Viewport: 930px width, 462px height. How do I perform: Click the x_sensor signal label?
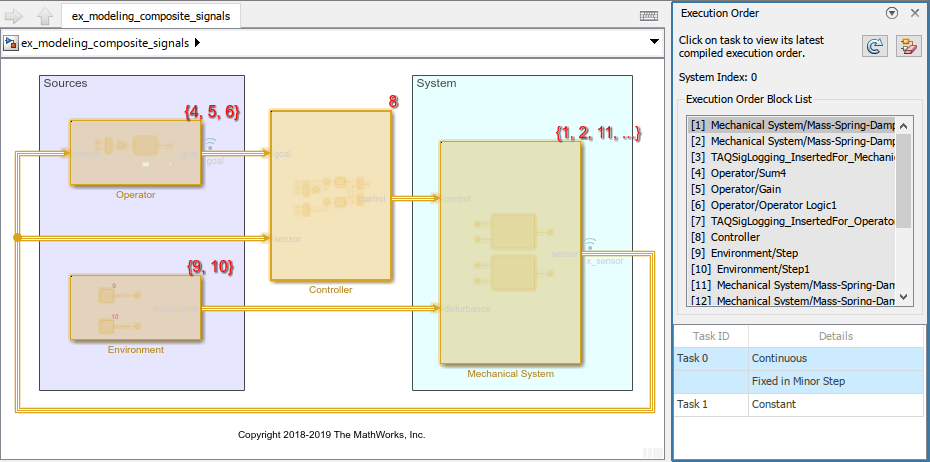click(x=605, y=261)
